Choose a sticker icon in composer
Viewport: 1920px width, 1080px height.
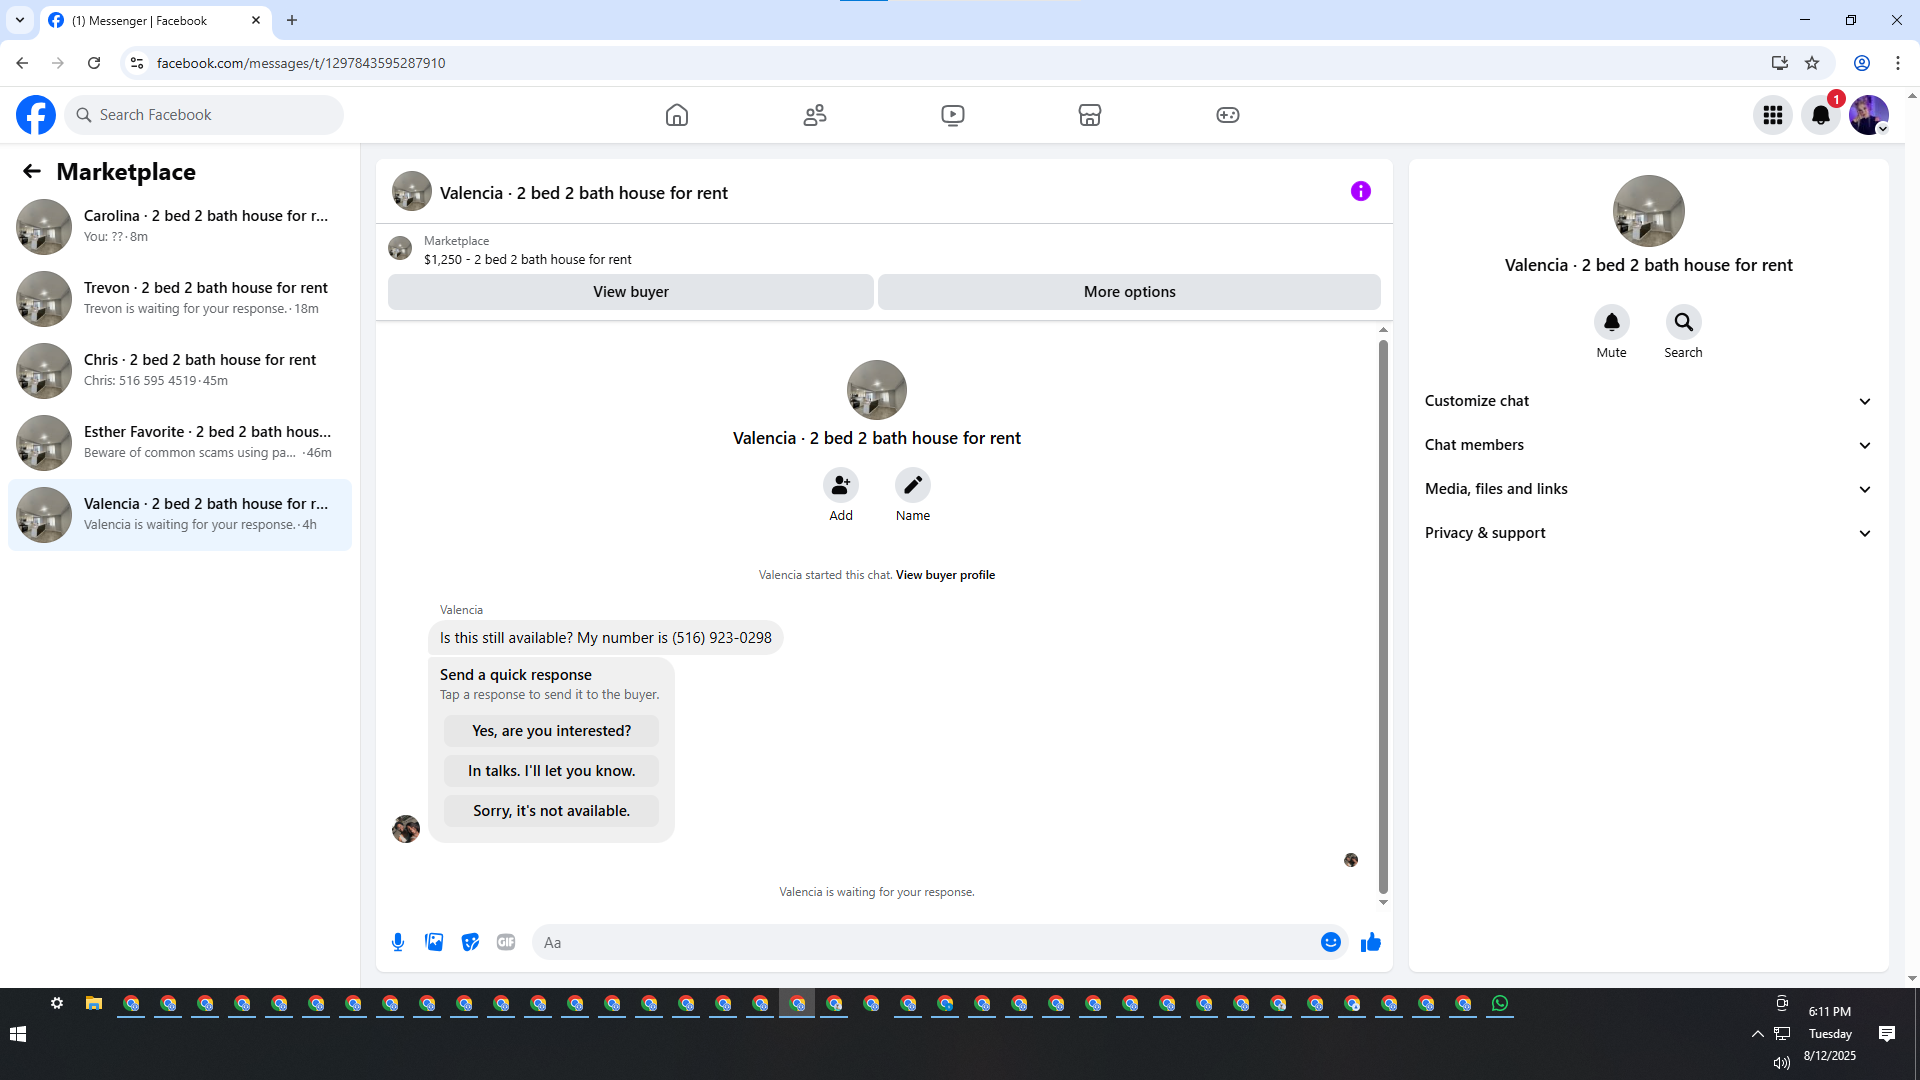pos(470,942)
